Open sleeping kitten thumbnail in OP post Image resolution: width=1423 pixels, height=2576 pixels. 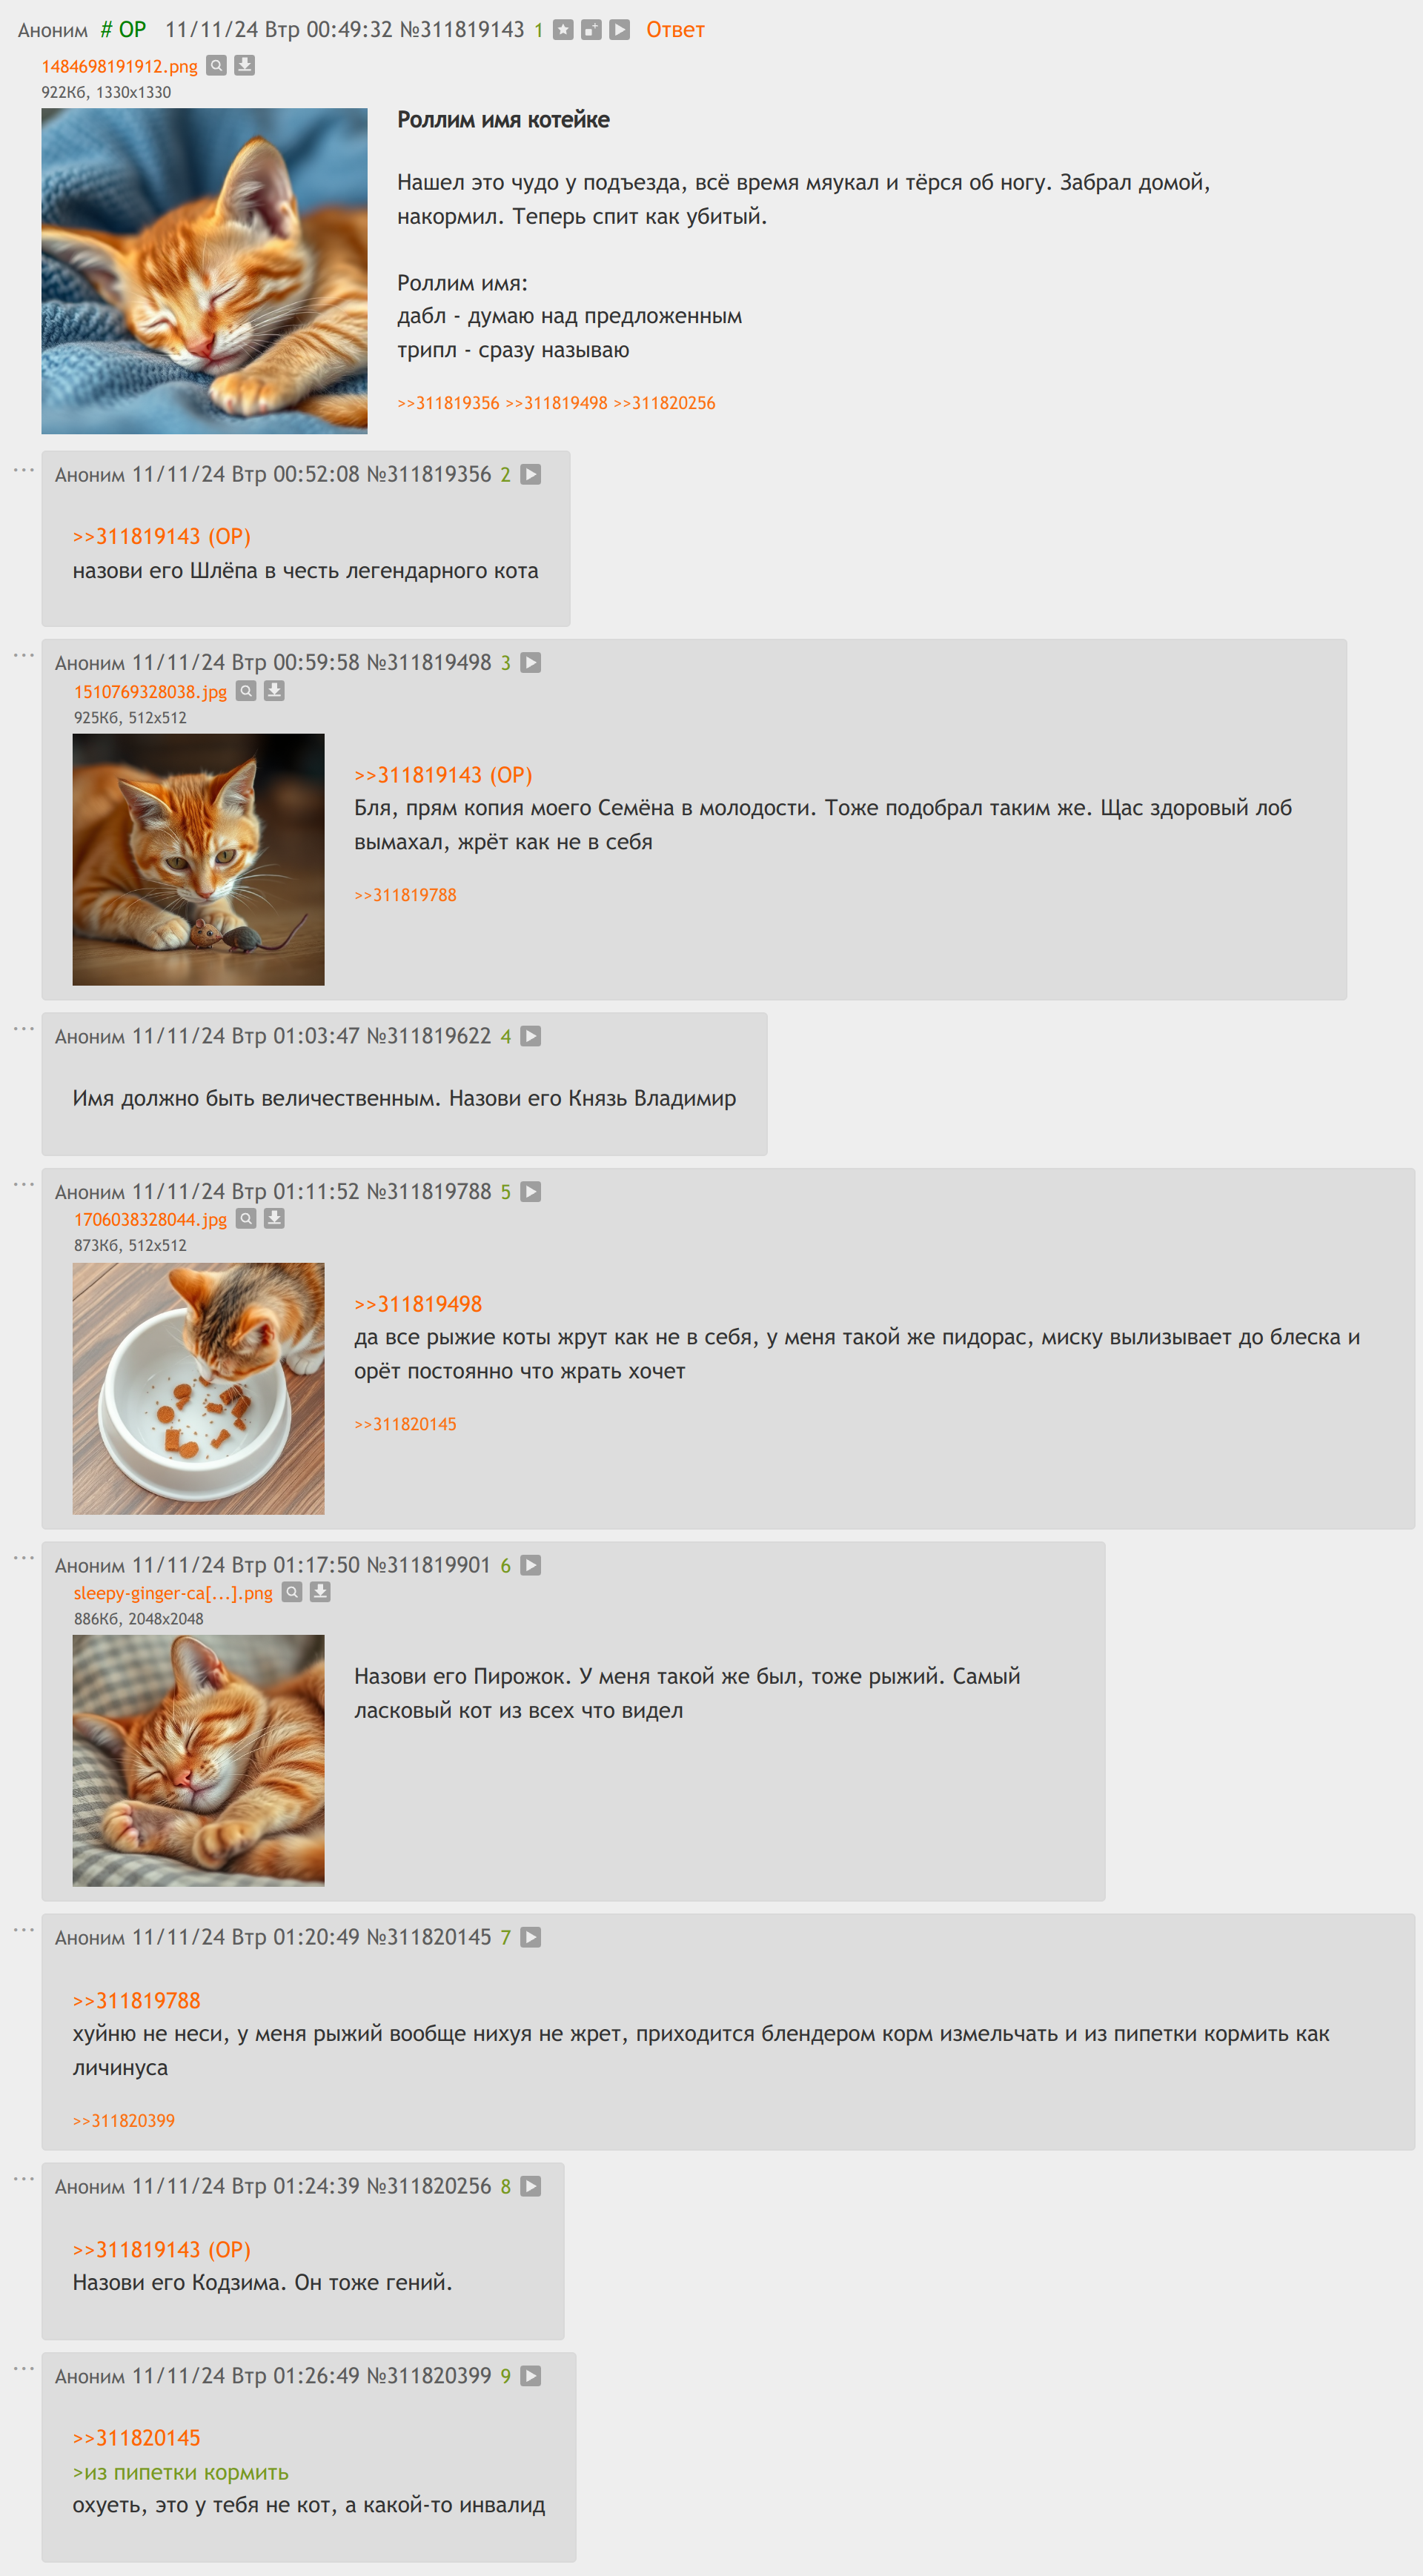pyautogui.click(x=204, y=271)
